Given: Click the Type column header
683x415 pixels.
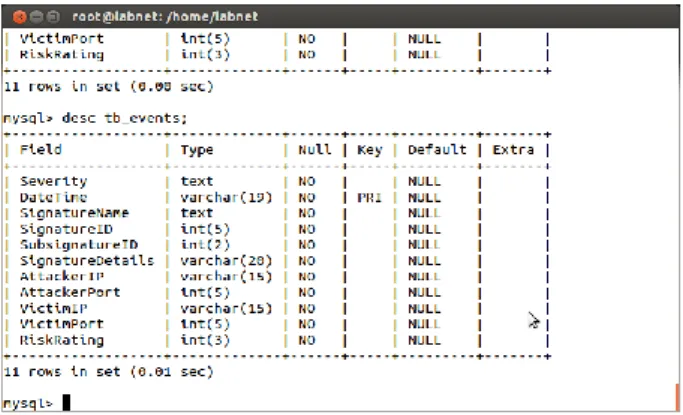Looking at the screenshot, I should (x=197, y=150).
